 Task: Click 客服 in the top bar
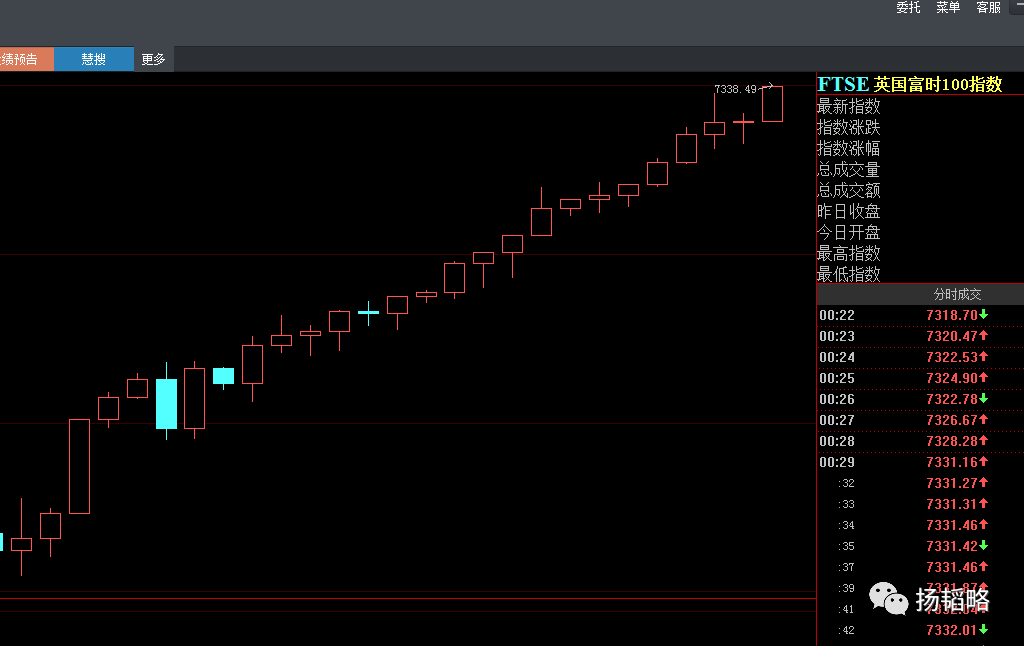[x=988, y=7]
